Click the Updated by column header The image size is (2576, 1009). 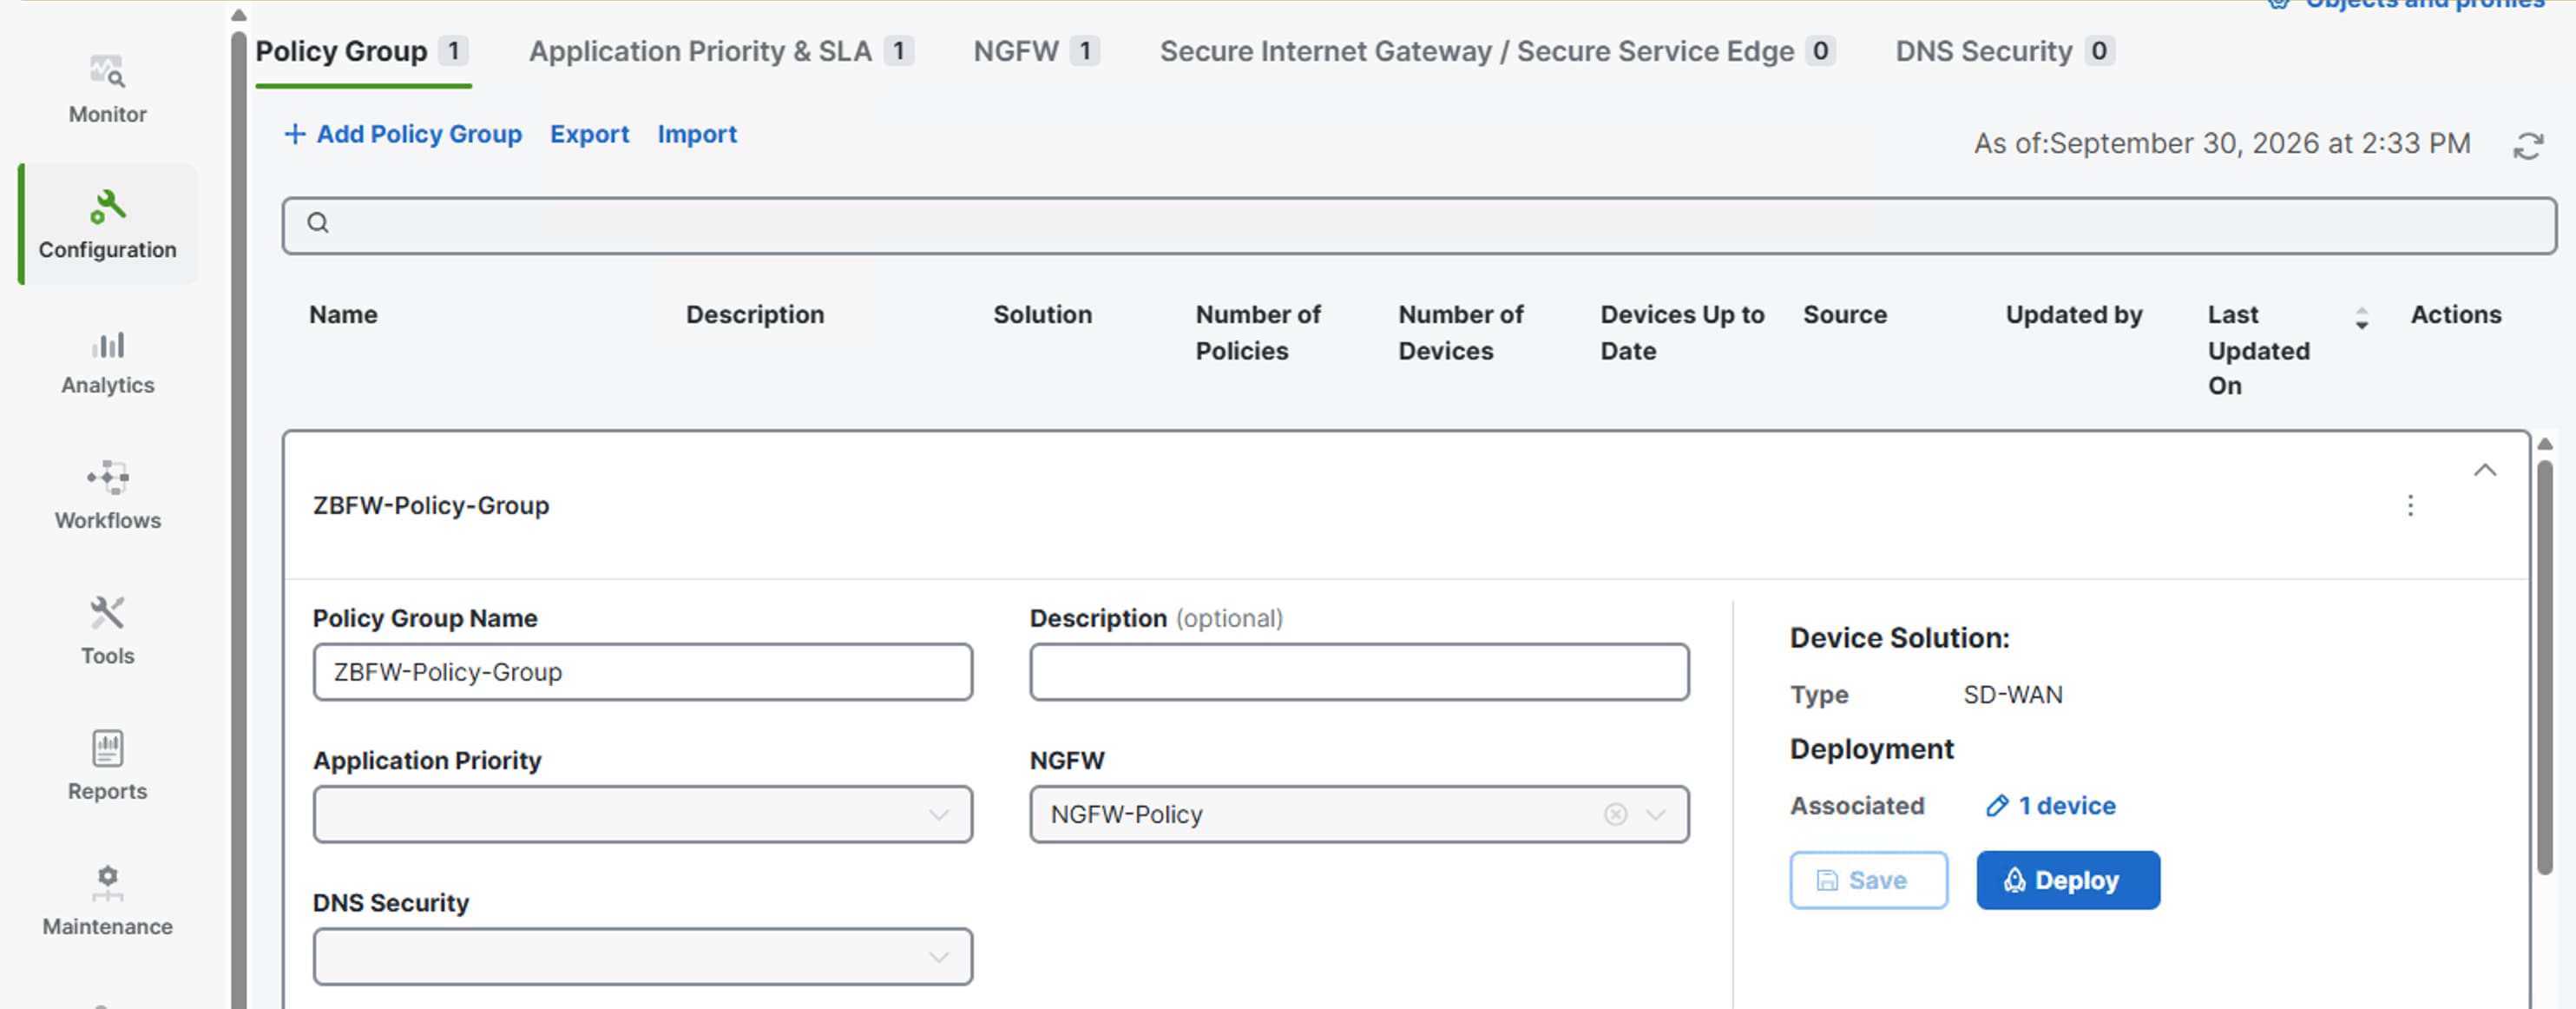2073,315
